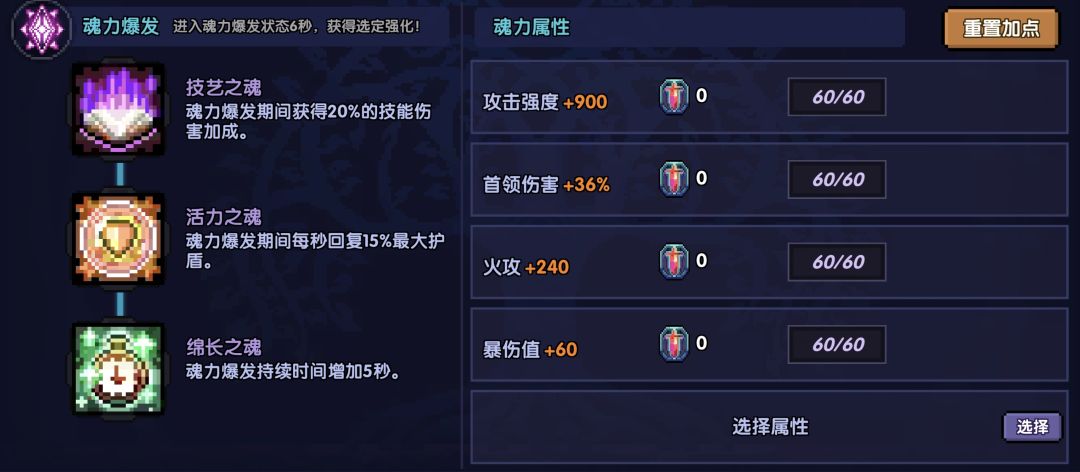This screenshot has height=472, width=1080.
Task: Click the gem icon beside 火攻
Action: 675,262
